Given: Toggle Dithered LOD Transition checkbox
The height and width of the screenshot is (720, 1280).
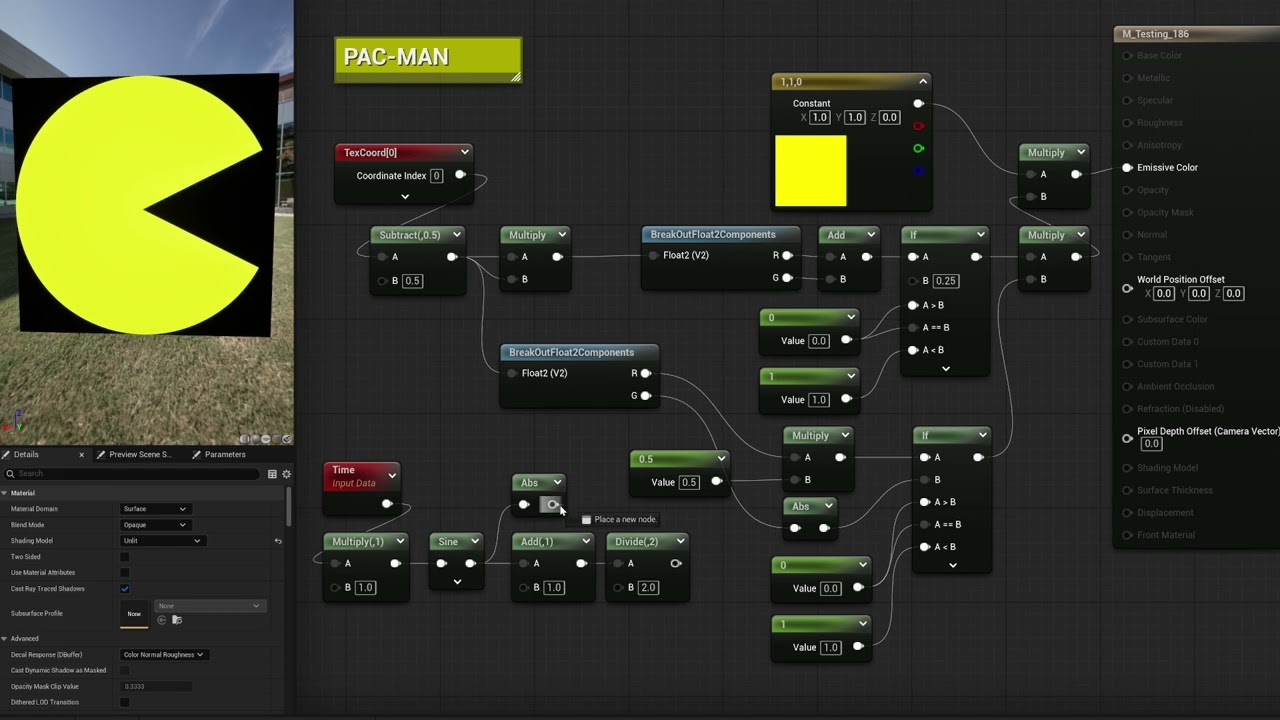Looking at the screenshot, I should 125,703.
